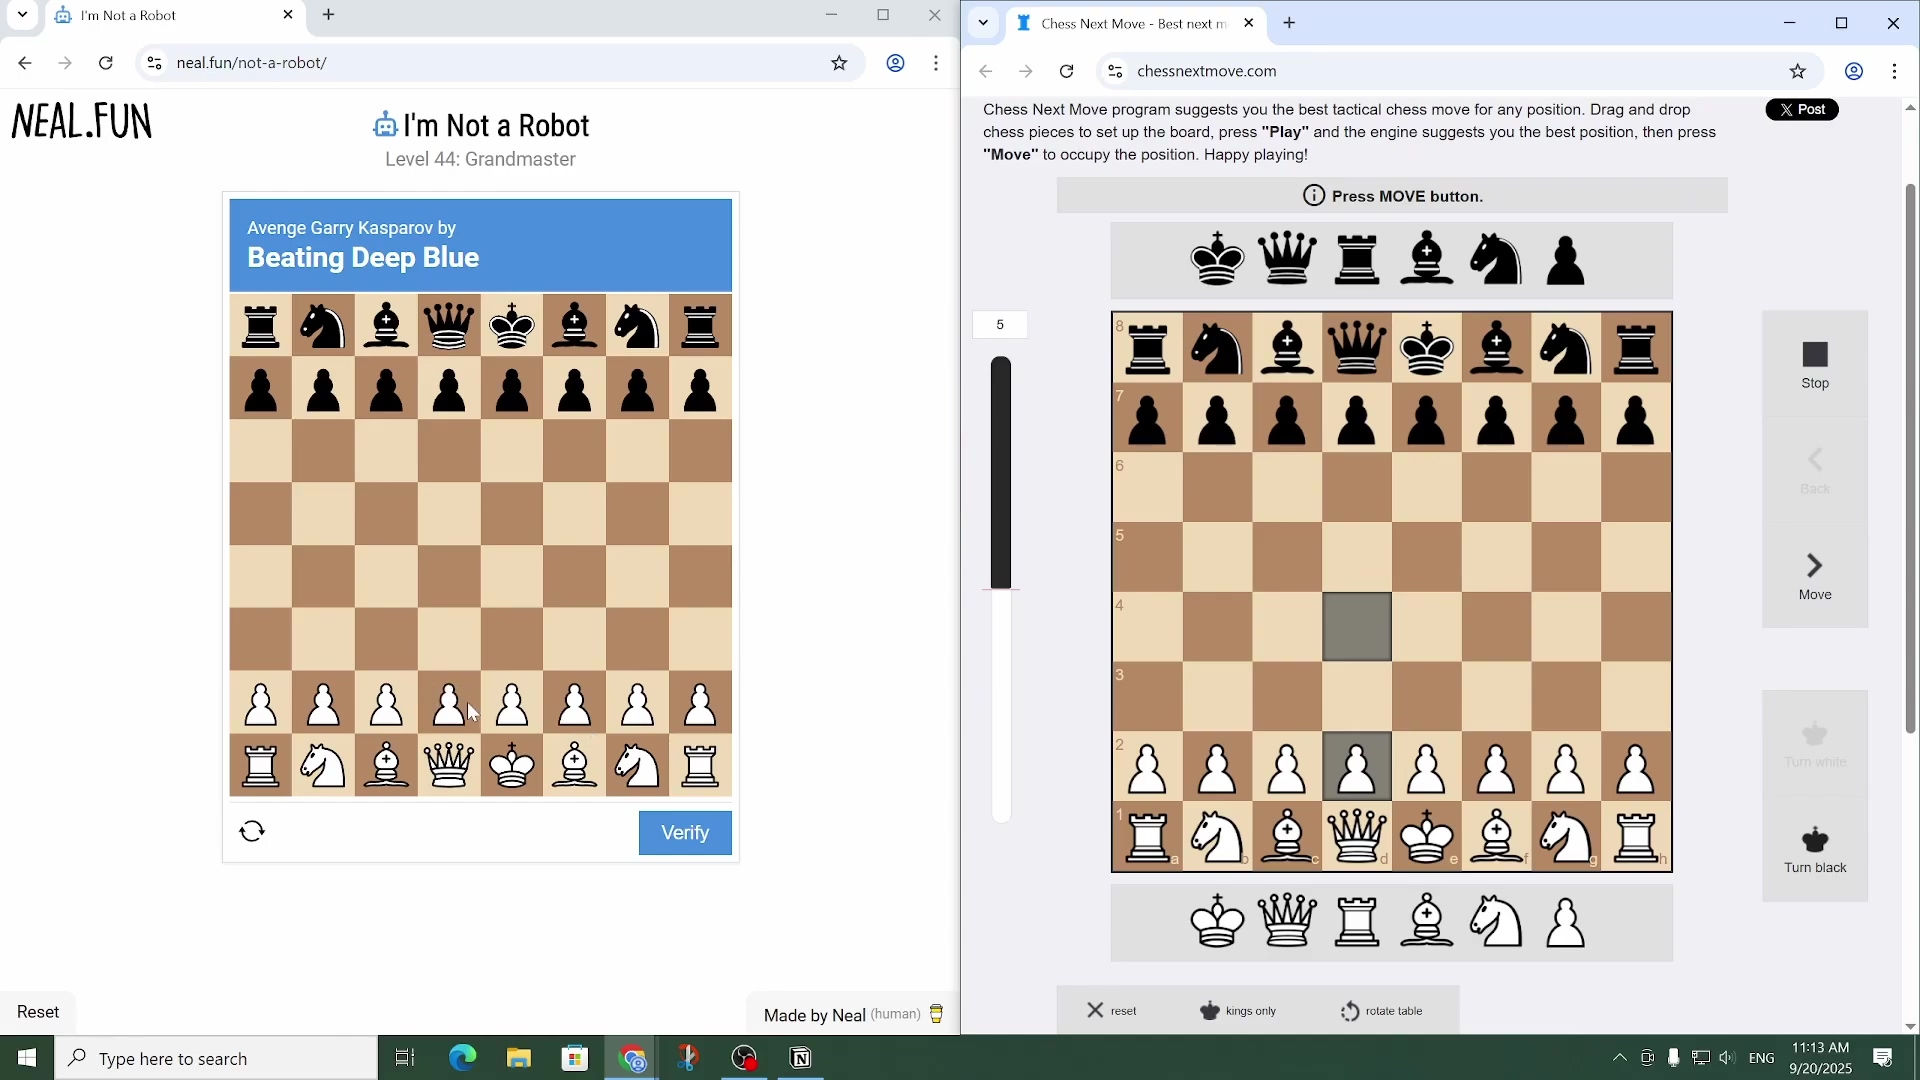Close the I'm Not a Robot tab

tap(288, 15)
